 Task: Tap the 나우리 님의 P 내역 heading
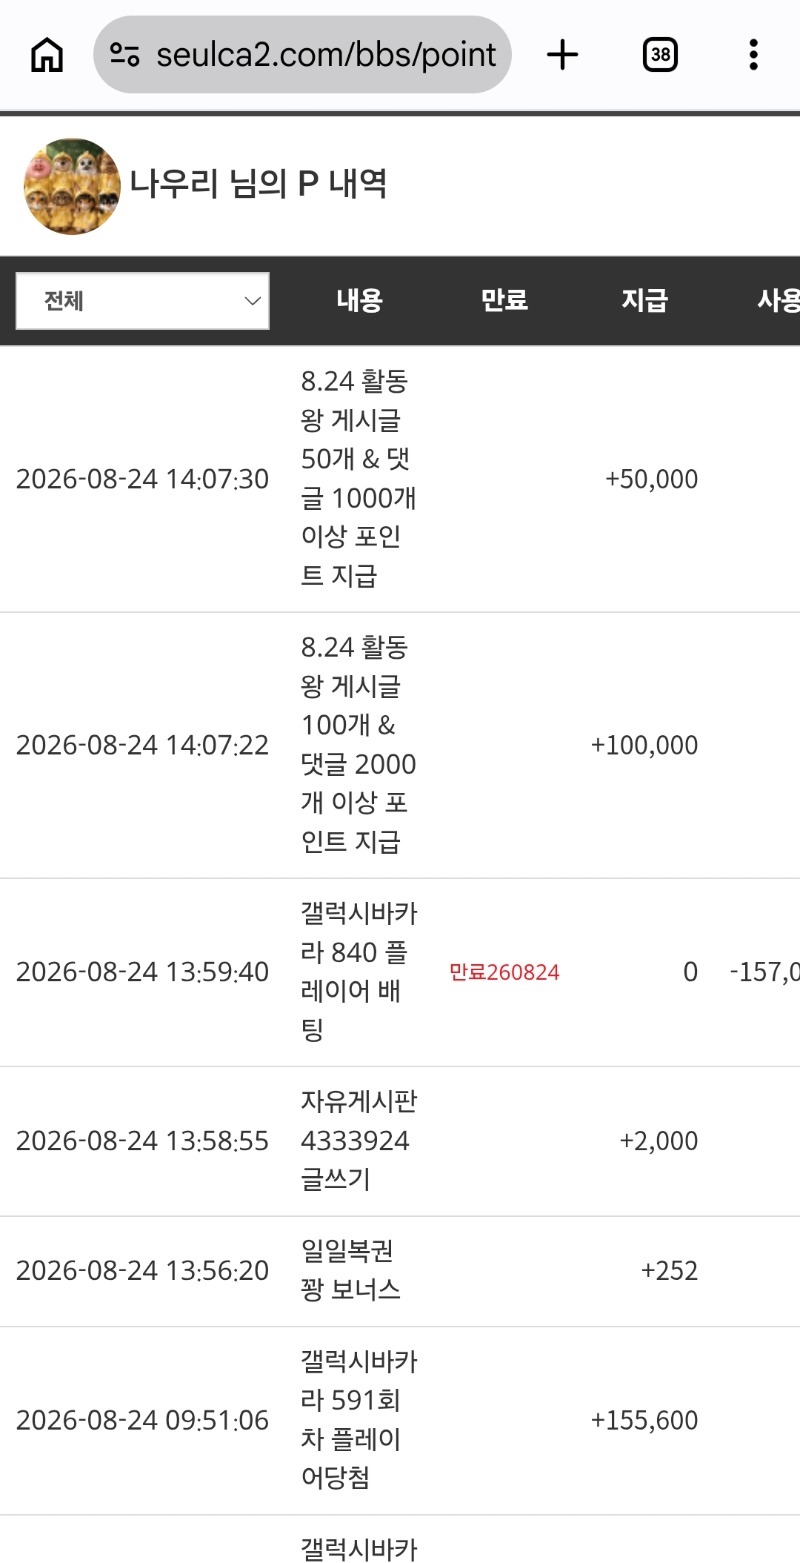tap(258, 184)
